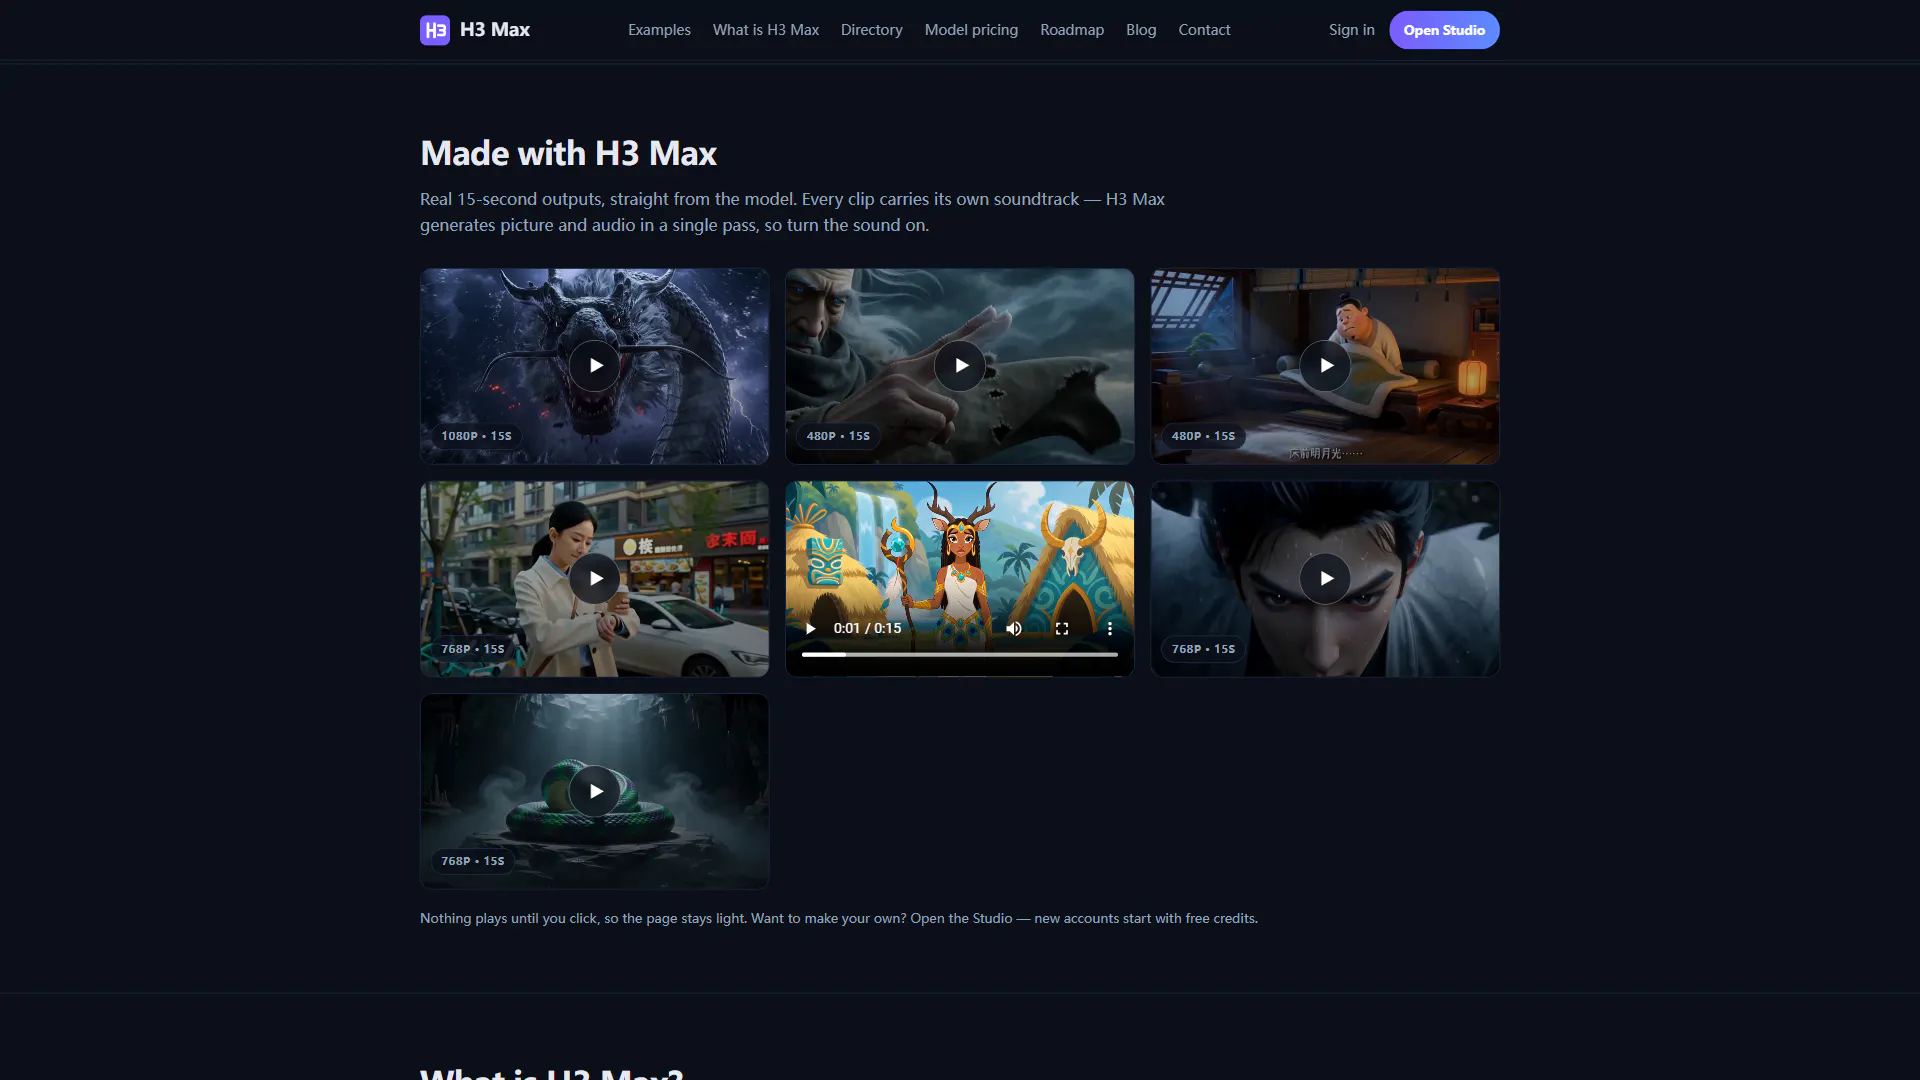Click Sign in
Viewport: 1920px width, 1080px height.
coord(1352,30)
